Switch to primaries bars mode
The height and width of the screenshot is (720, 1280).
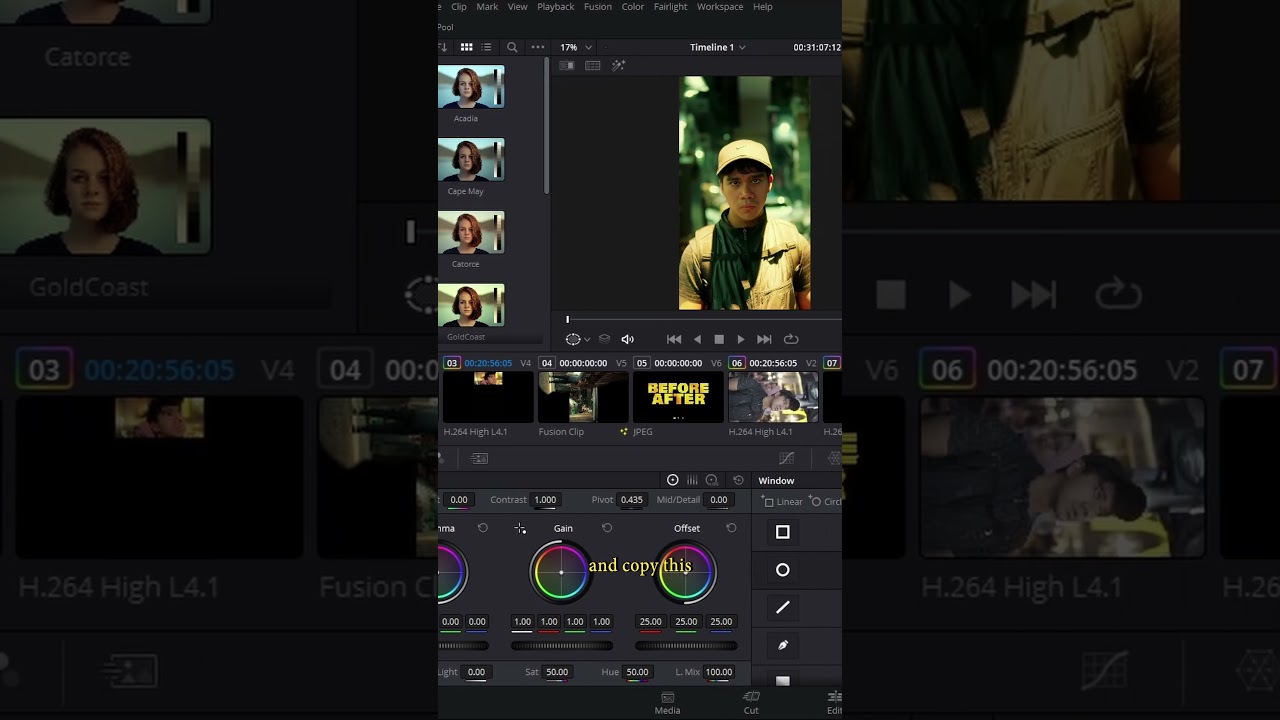(692, 480)
